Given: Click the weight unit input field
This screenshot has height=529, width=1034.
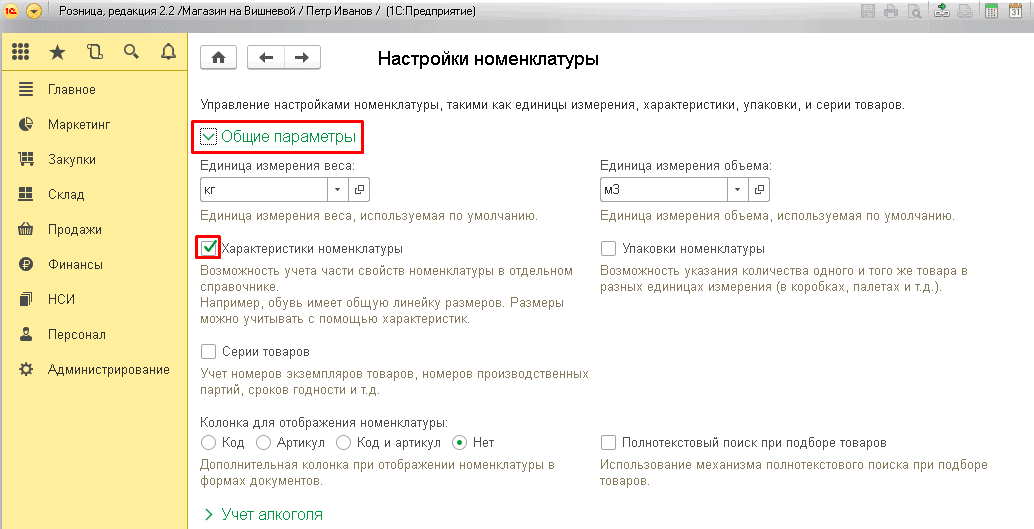Looking at the screenshot, I should coord(263,189).
